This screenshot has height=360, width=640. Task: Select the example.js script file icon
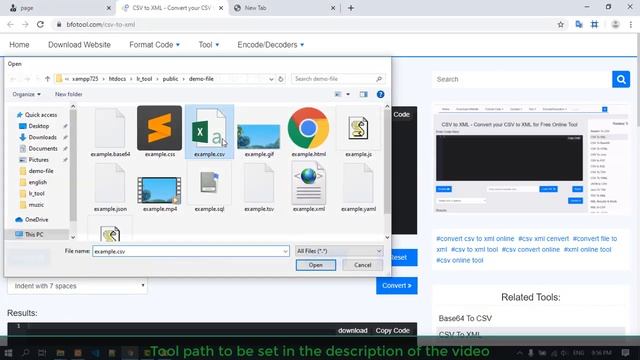click(358, 128)
